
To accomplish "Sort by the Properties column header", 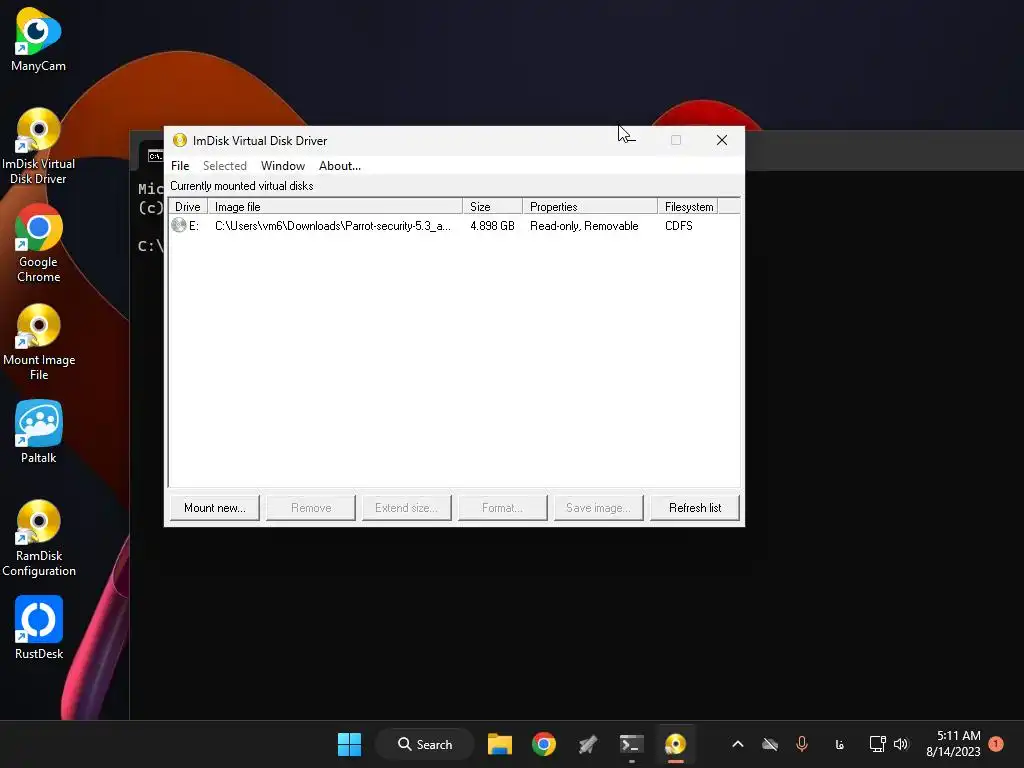I will pos(590,206).
